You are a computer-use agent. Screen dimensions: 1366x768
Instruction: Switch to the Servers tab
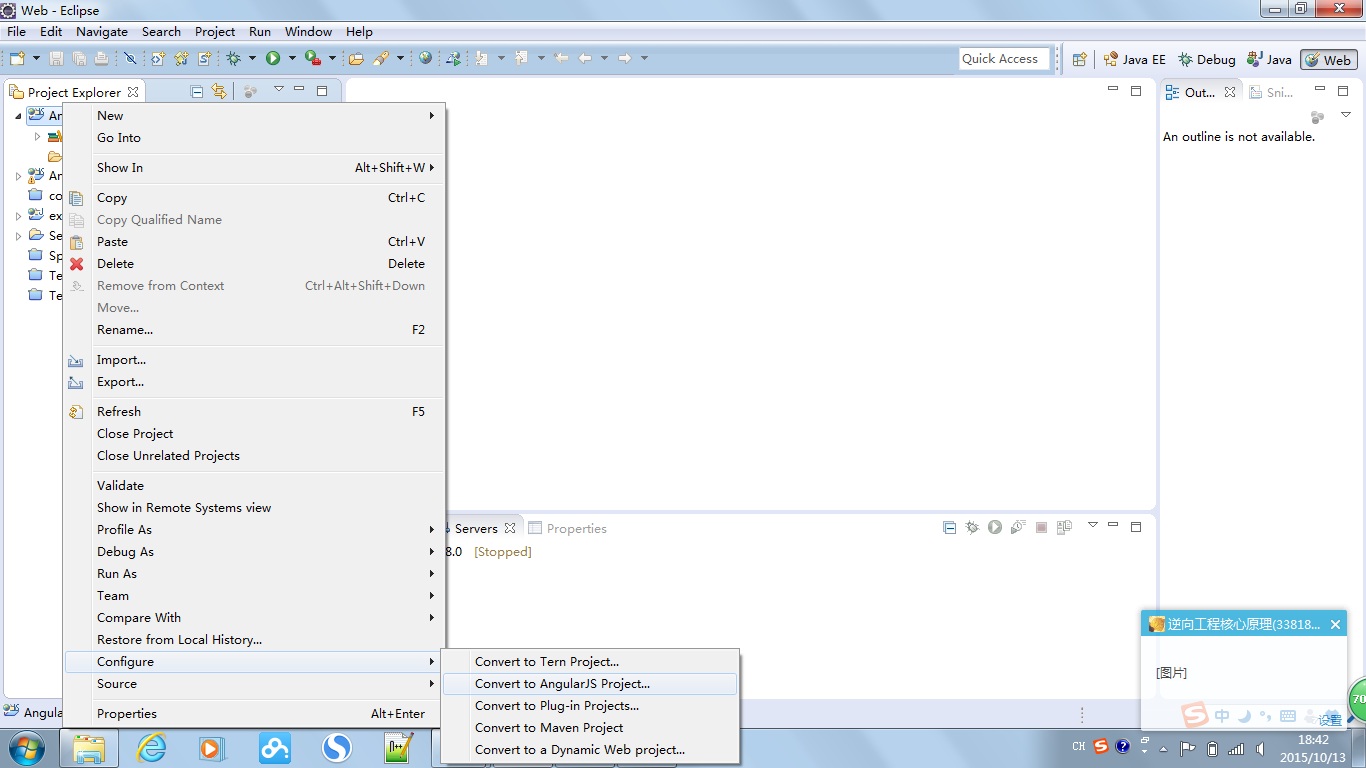tap(476, 528)
